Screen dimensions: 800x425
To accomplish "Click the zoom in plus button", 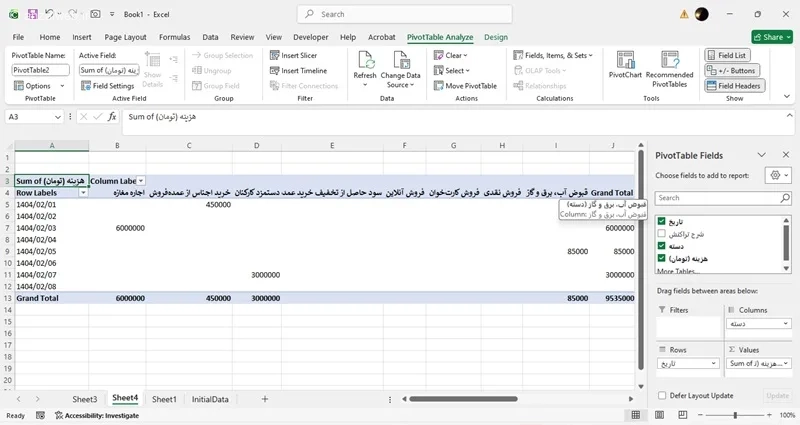I will 769,415.
